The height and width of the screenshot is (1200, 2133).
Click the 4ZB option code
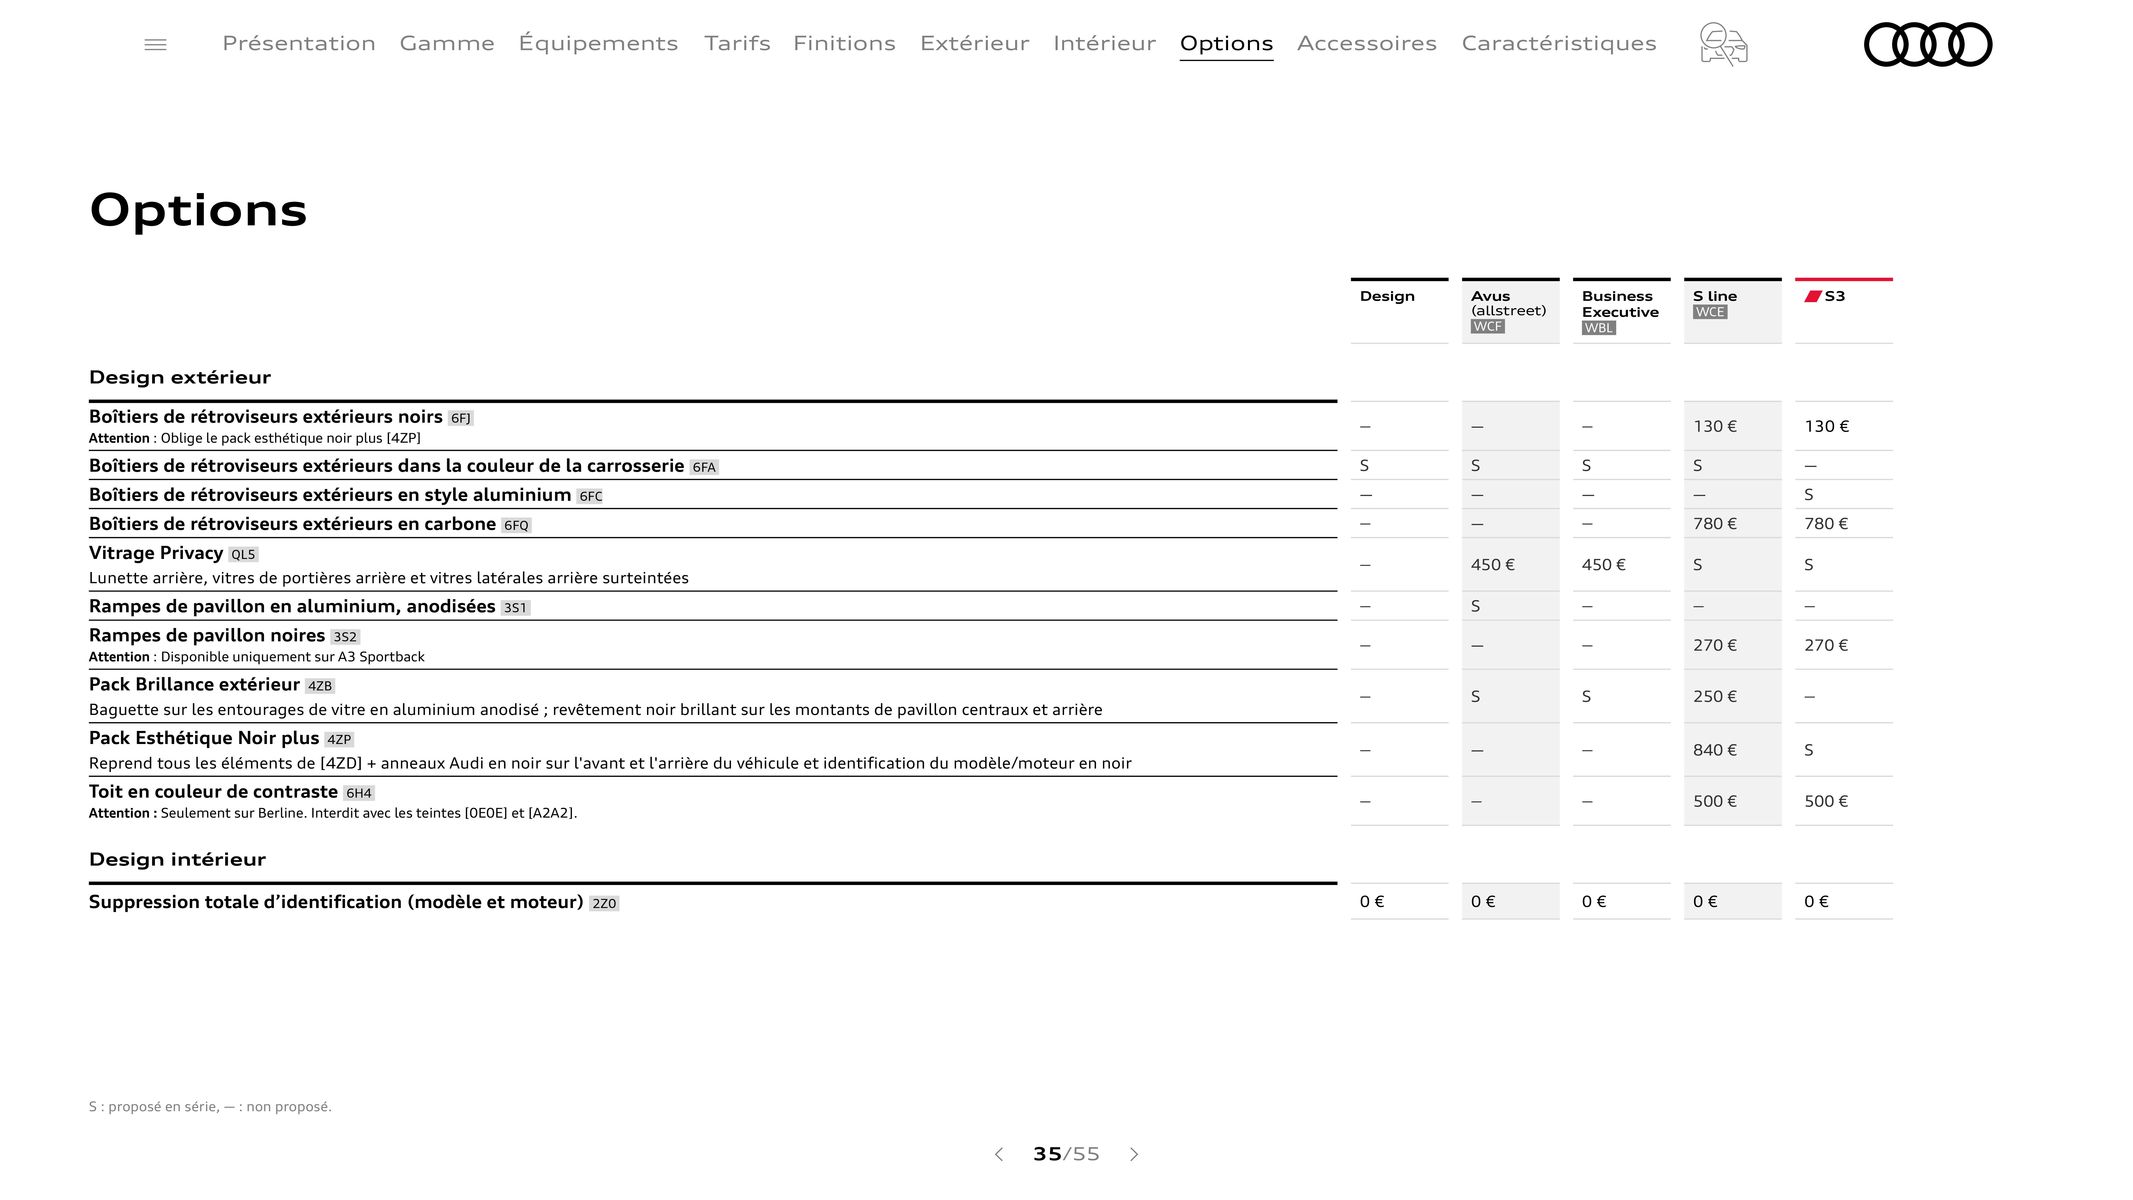[320, 686]
